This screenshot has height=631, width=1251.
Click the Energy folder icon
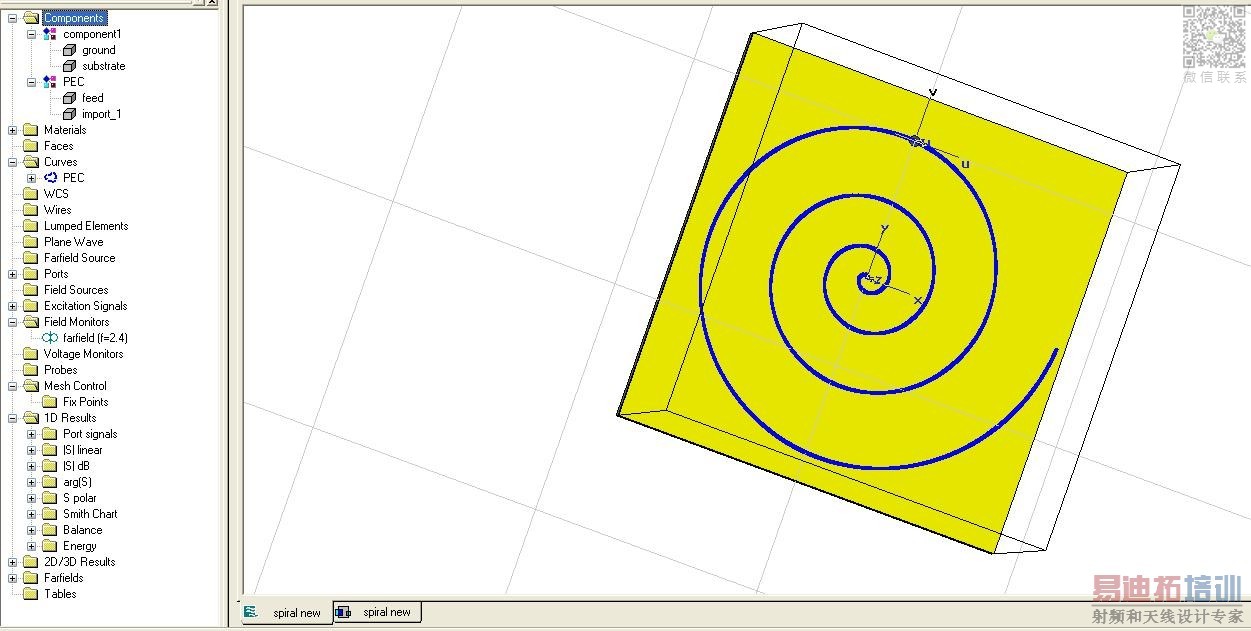click(x=49, y=546)
